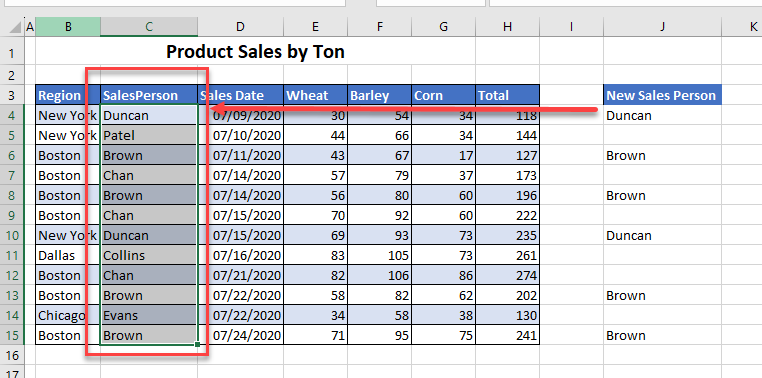Viewport: 762px width, 378px height.
Task: Select row 10 header
Action: (12, 236)
